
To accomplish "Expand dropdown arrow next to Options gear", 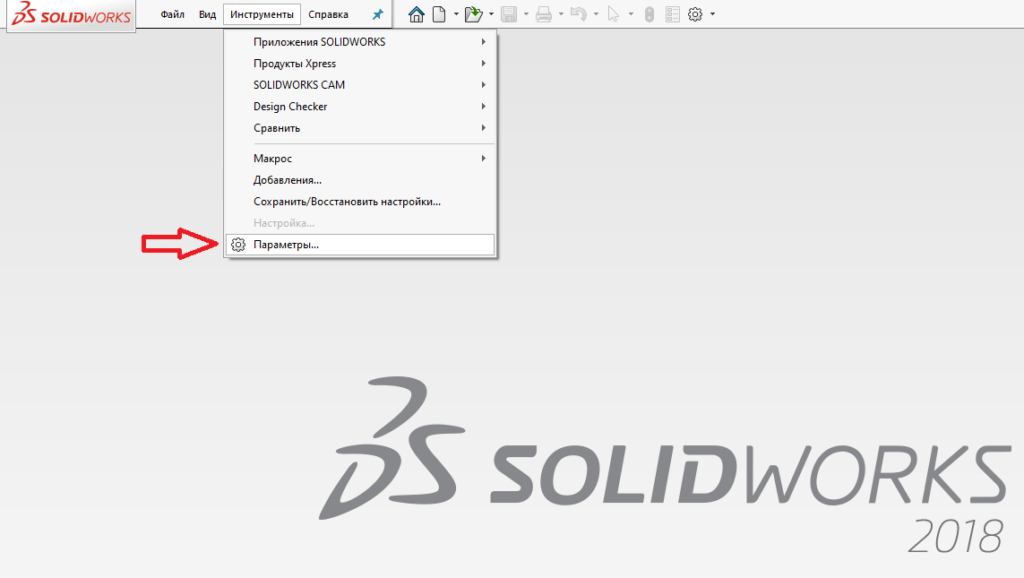I will (x=712, y=14).
